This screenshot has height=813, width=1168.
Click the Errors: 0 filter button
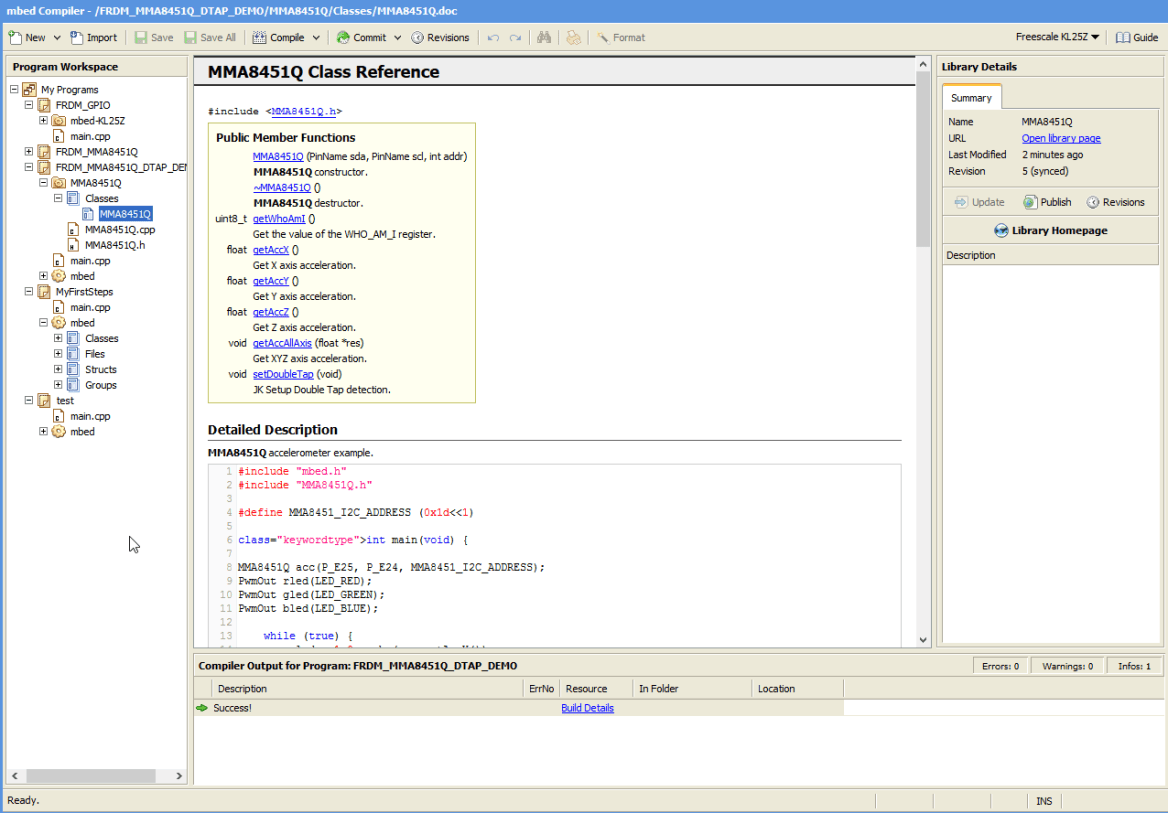[x=1000, y=666]
